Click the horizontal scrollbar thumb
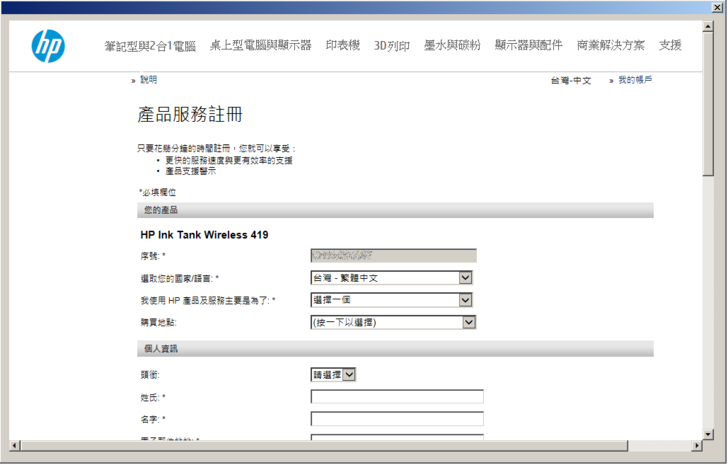Viewport: 728px width, 465px height. (324, 446)
